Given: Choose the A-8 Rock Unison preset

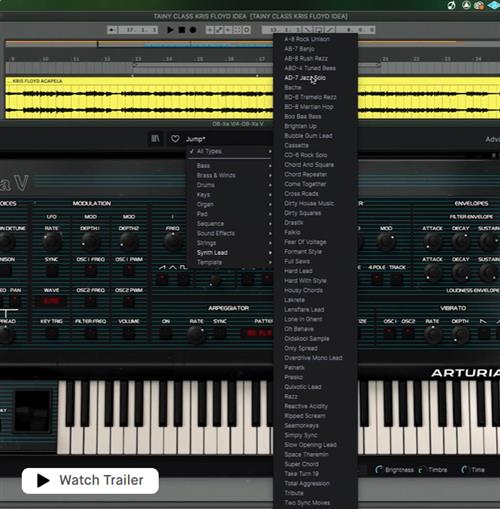Looking at the screenshot, I should [x=315, y=39].
